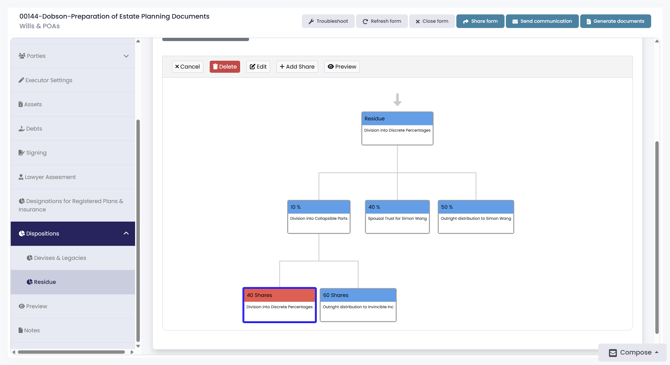The image size is (670, 365).
Task: Click the Assets document icon
Action: pyautogui.click(x=21, y=104)
